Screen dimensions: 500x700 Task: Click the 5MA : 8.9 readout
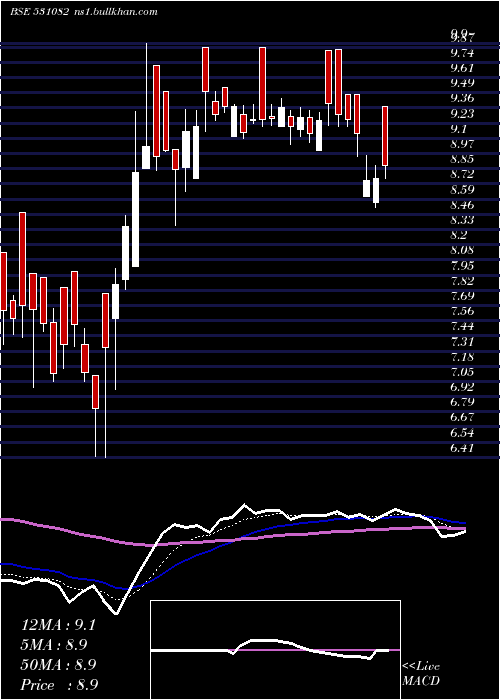click(x=54, y=645)
